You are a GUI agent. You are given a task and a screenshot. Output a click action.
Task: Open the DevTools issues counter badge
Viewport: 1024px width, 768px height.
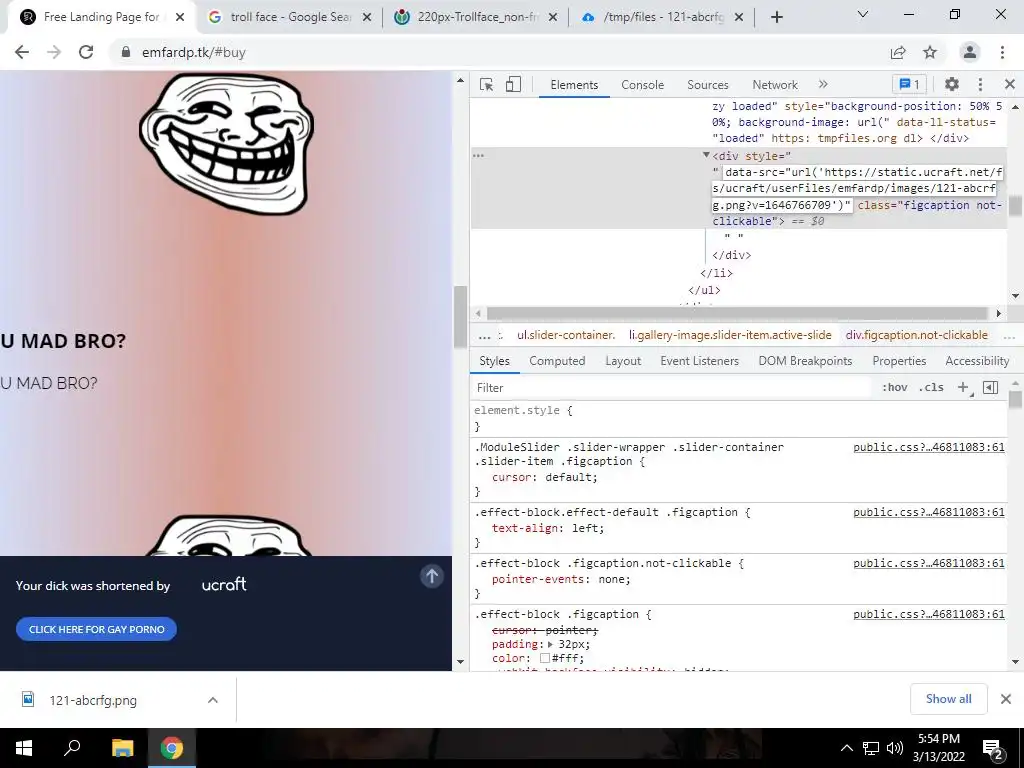[910, 84]
